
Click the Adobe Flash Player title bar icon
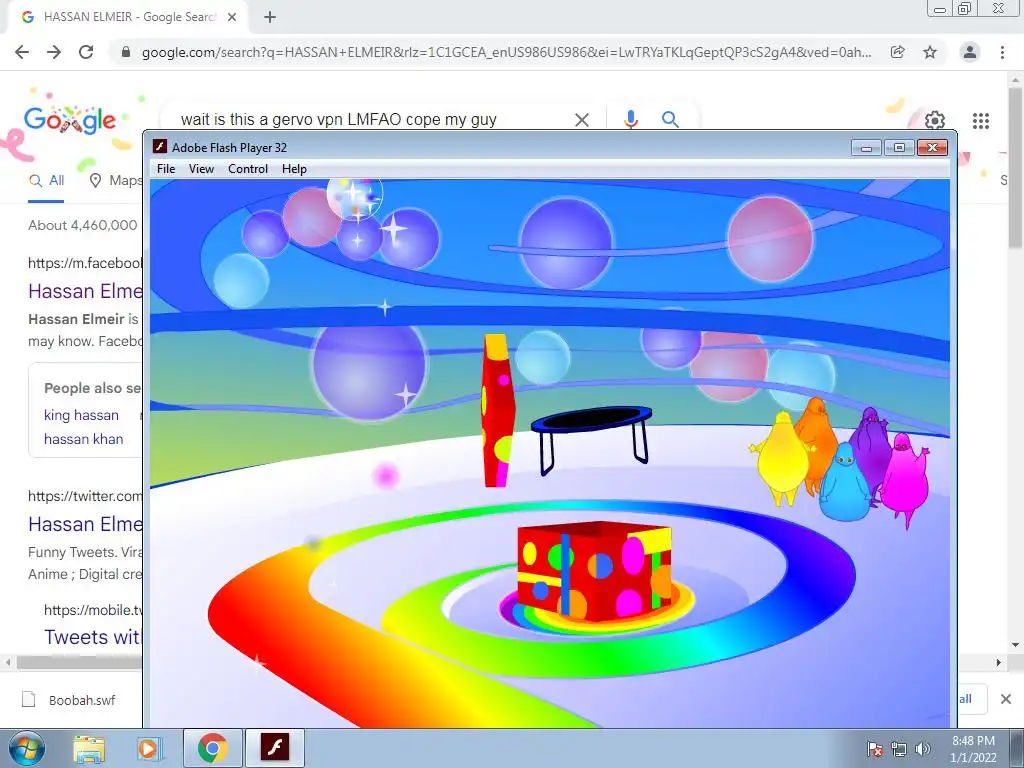tap(159, 146)
